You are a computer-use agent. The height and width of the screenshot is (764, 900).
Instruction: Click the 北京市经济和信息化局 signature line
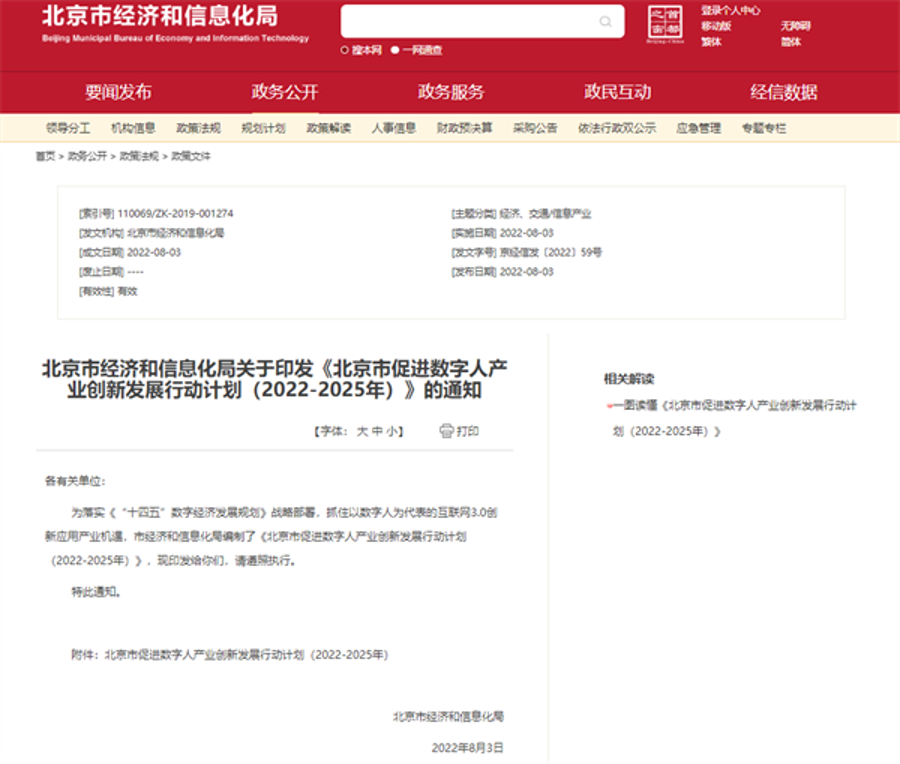(x=448, y=716)
